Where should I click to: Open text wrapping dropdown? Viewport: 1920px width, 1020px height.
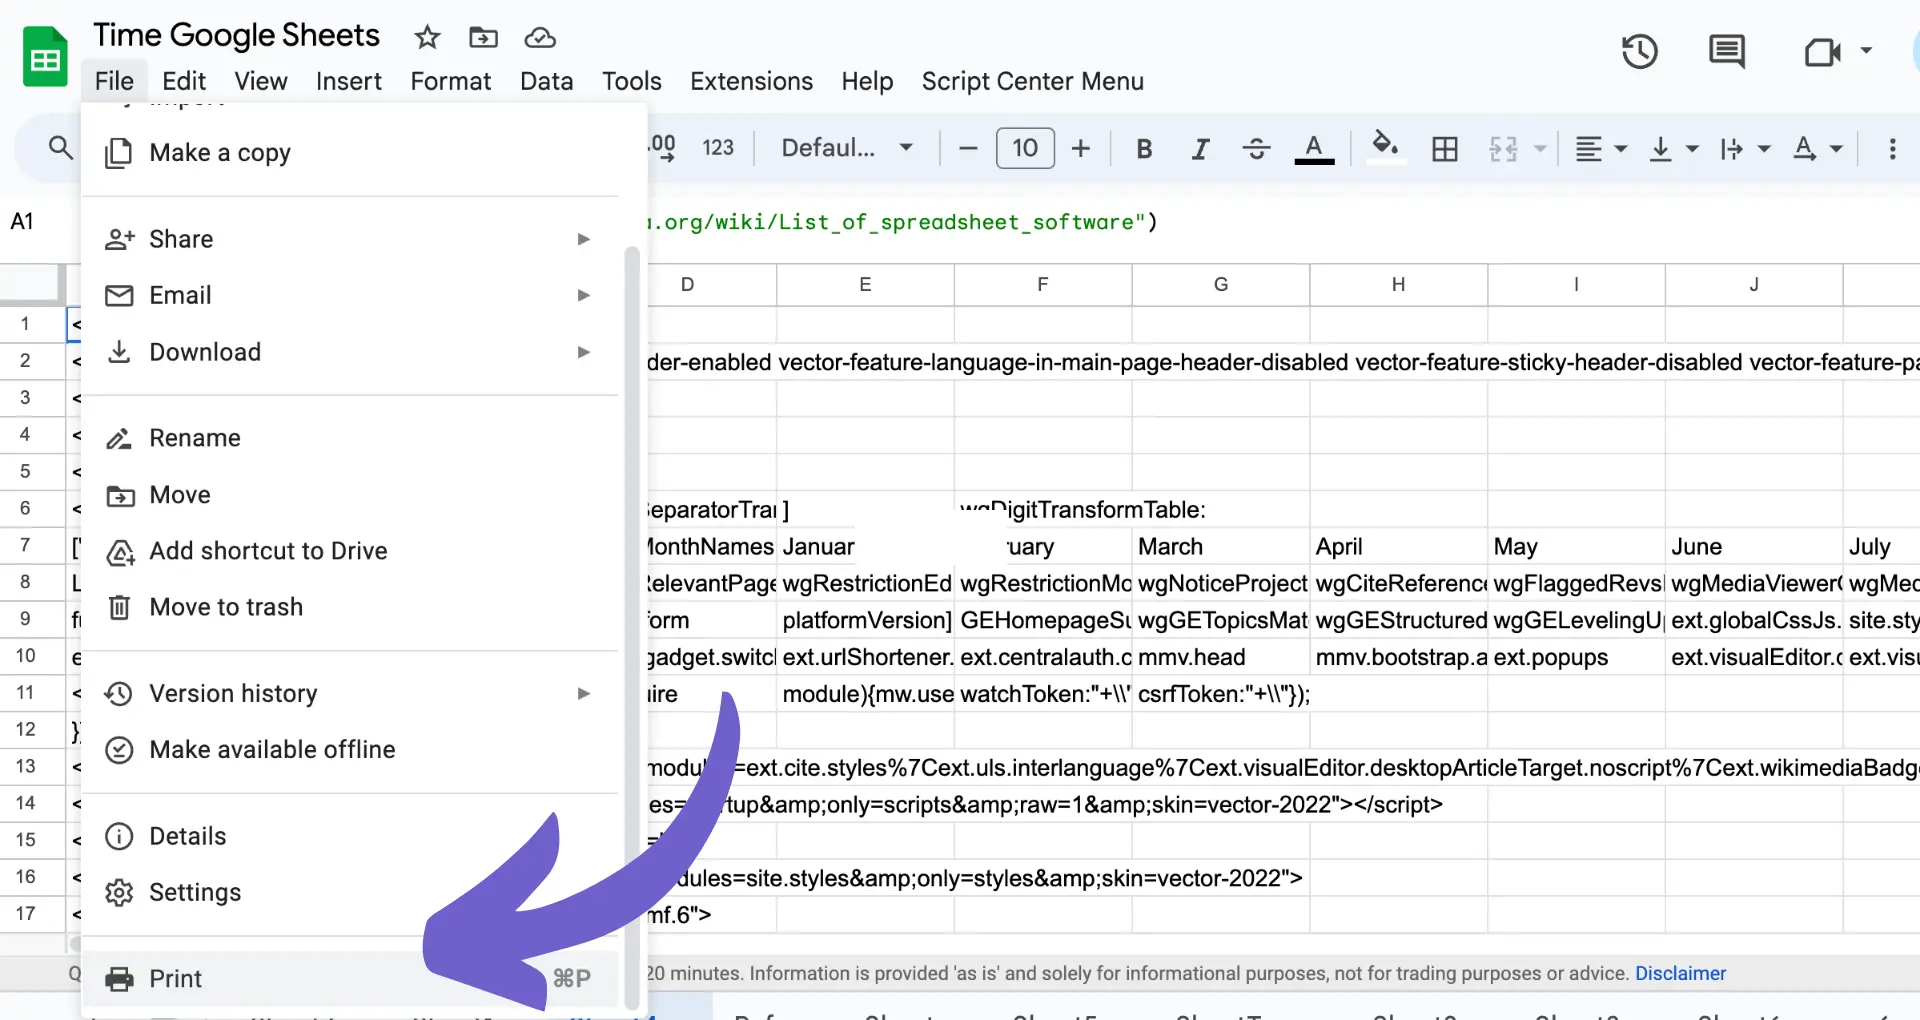click(1745, 149)
